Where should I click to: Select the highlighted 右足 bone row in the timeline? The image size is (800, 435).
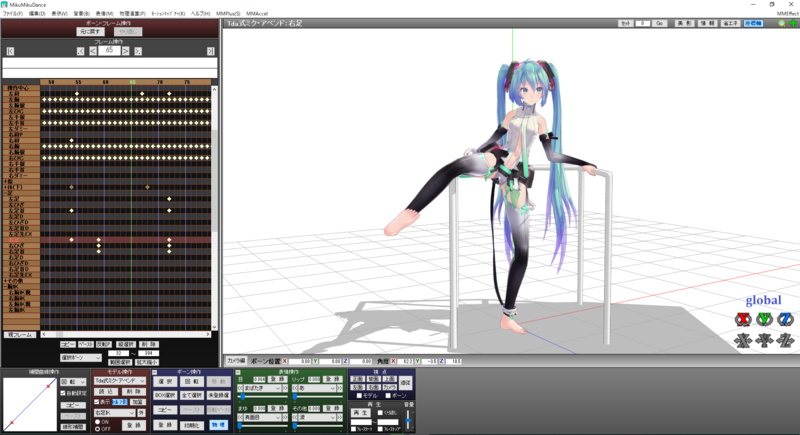107,240
